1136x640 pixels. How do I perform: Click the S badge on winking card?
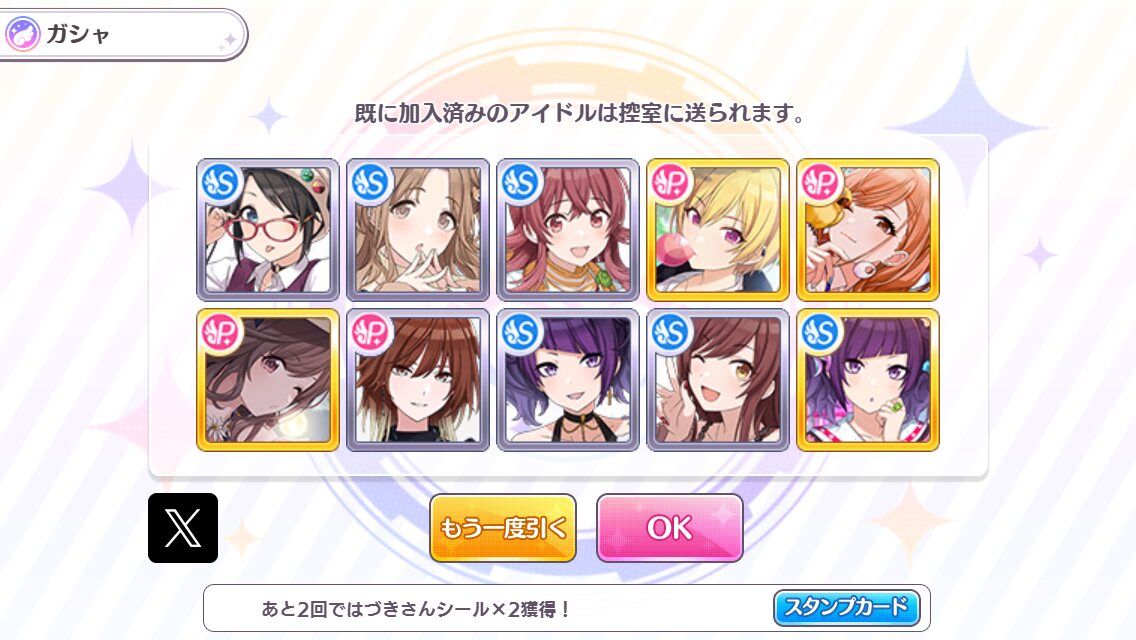[671, 333]
